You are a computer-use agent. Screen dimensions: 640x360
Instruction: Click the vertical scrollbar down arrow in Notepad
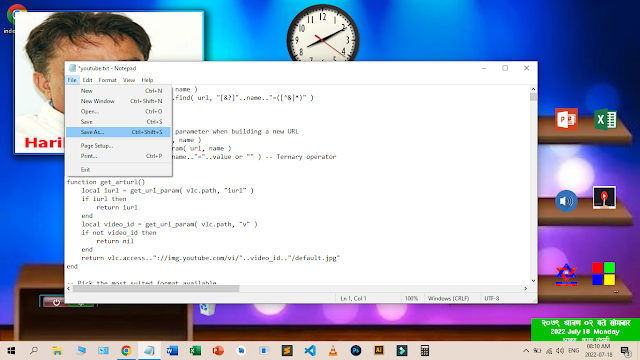533,281
